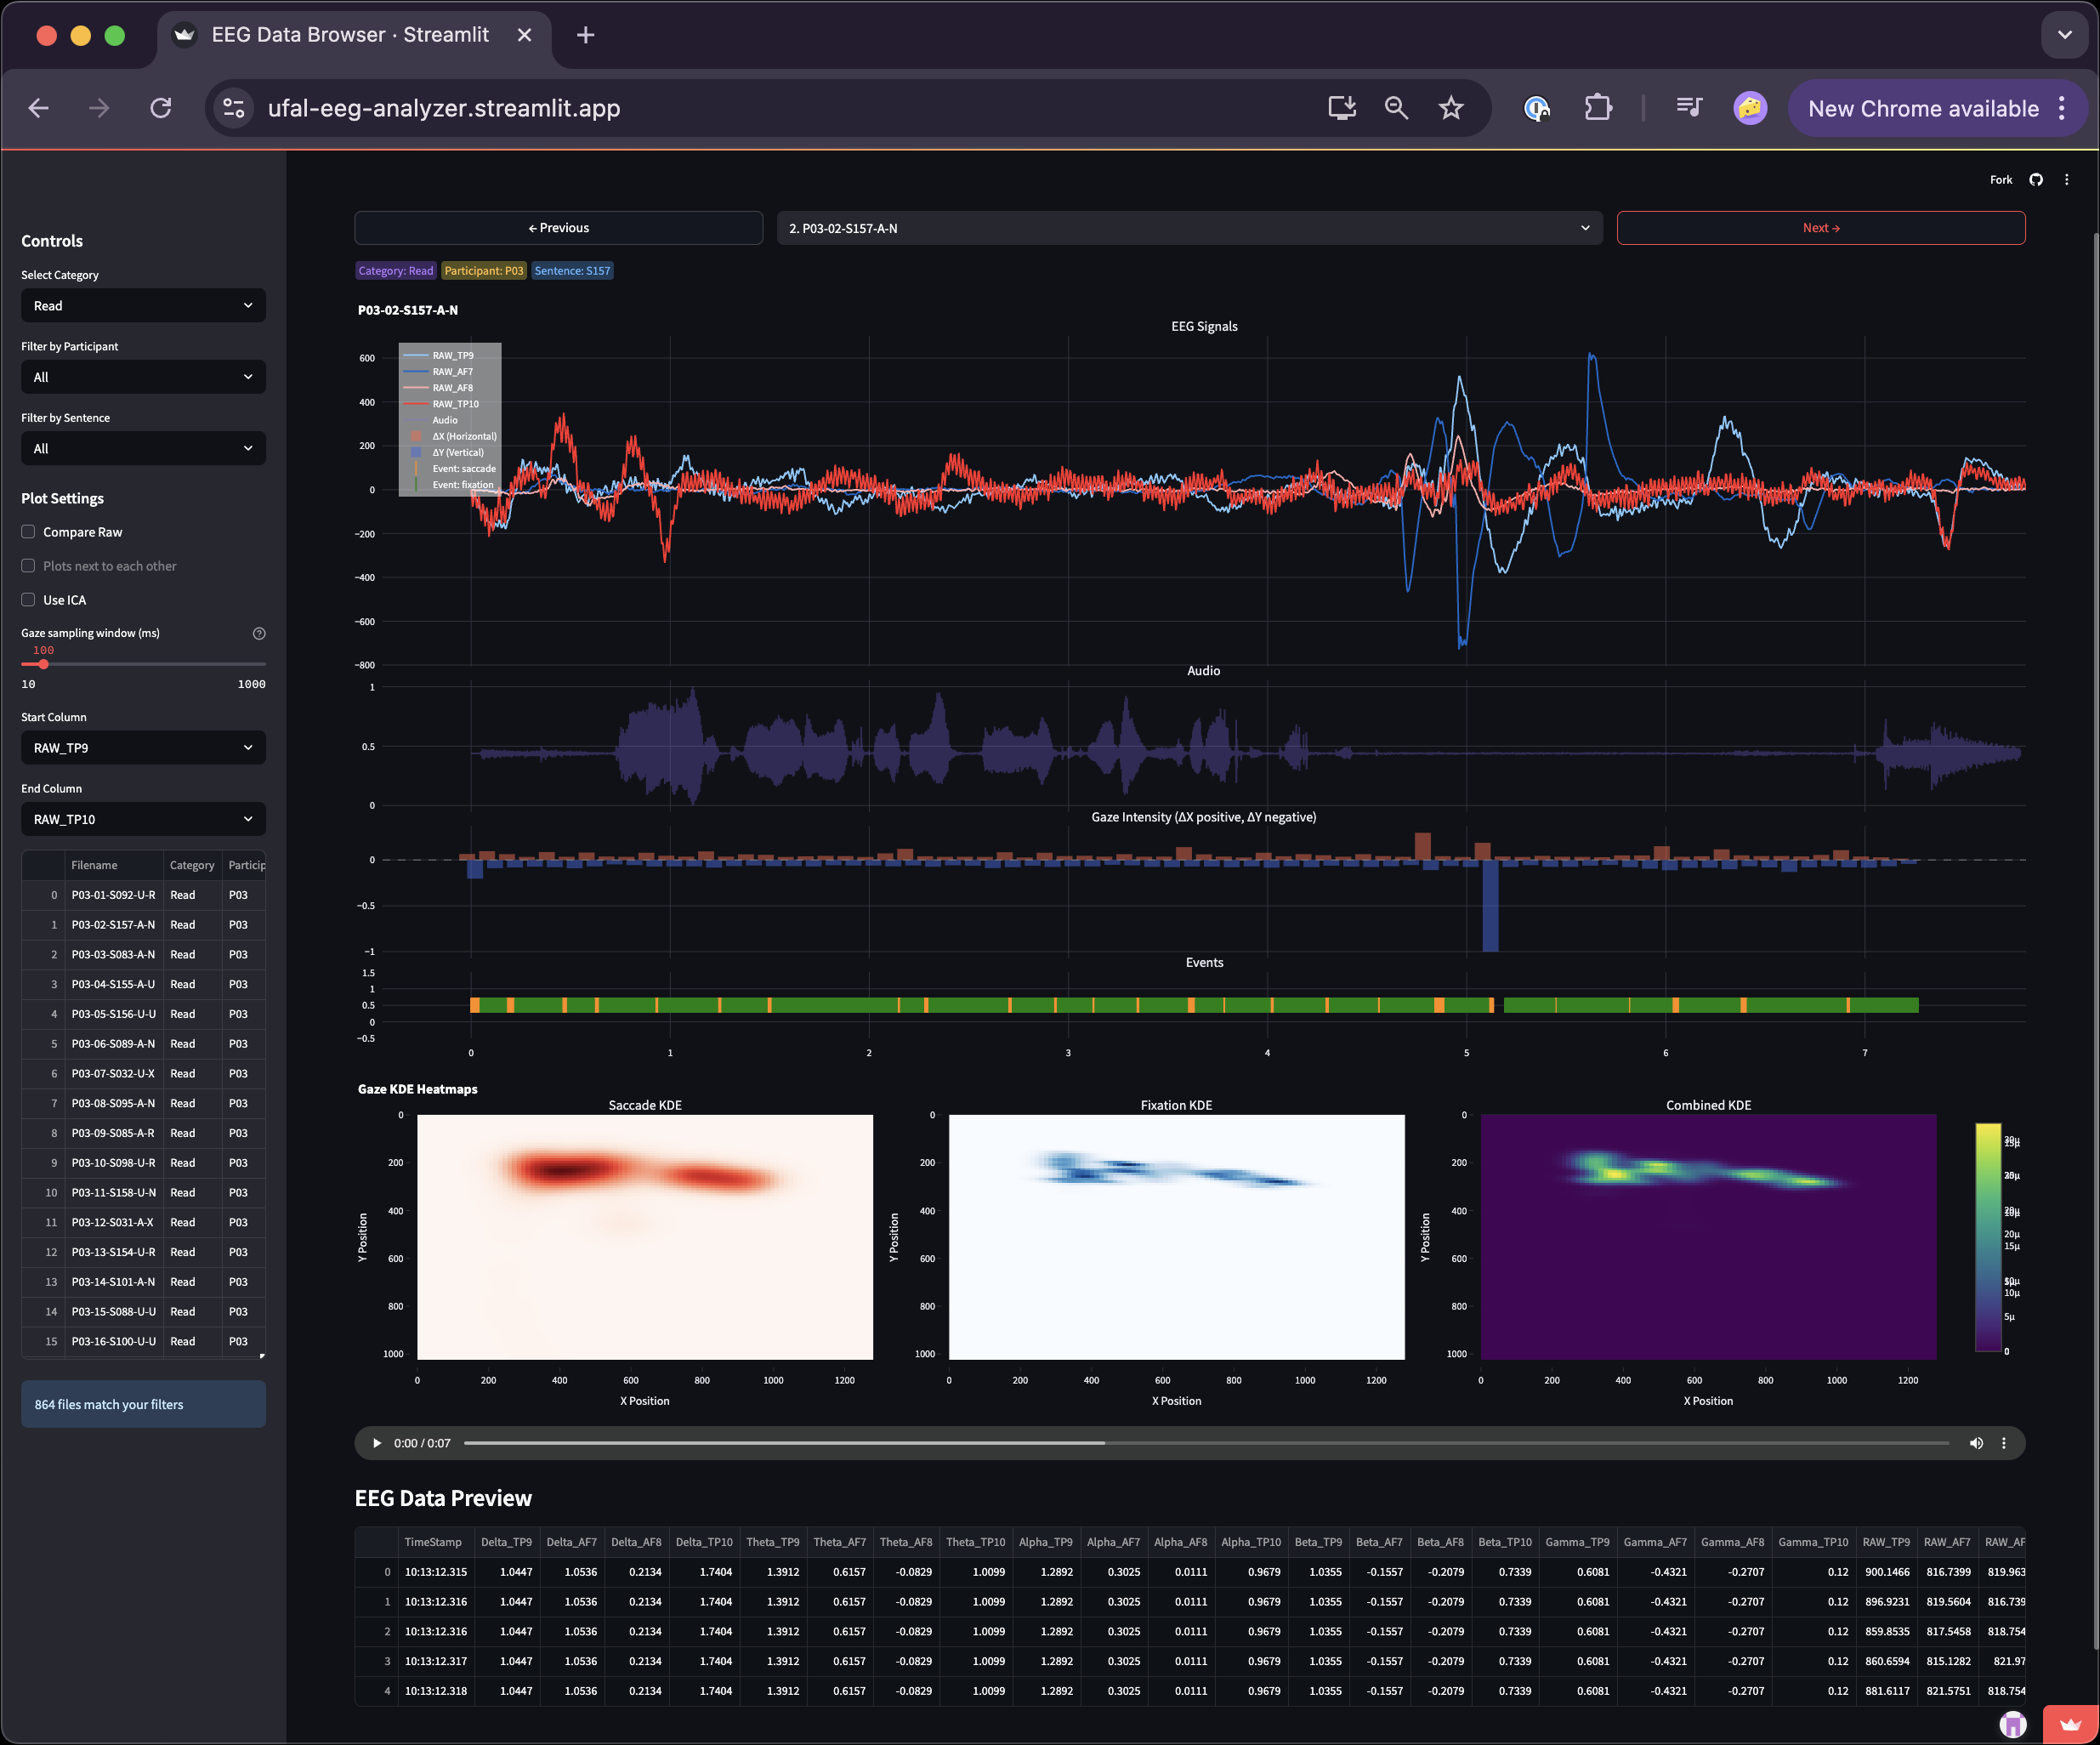Click the Fixation KDE heatmap
2100x1745 pixels.
coord(1177,1237)
